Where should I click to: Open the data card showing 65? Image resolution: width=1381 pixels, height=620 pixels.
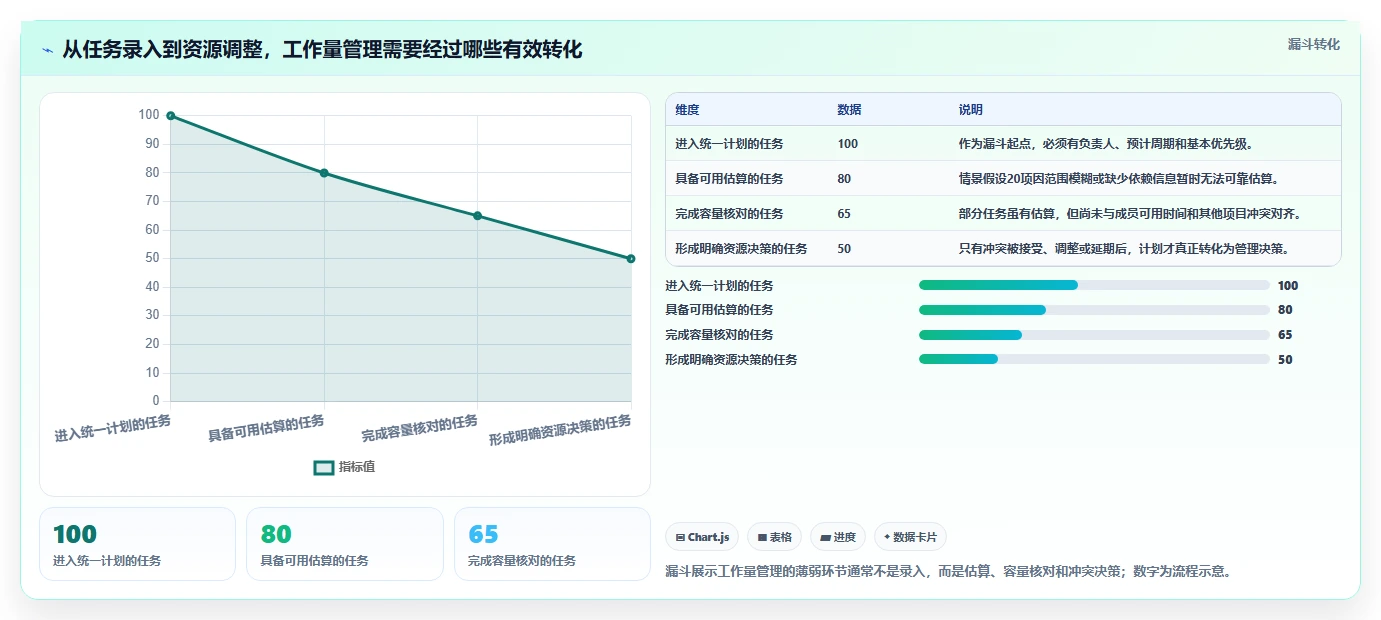coord(552,544)
